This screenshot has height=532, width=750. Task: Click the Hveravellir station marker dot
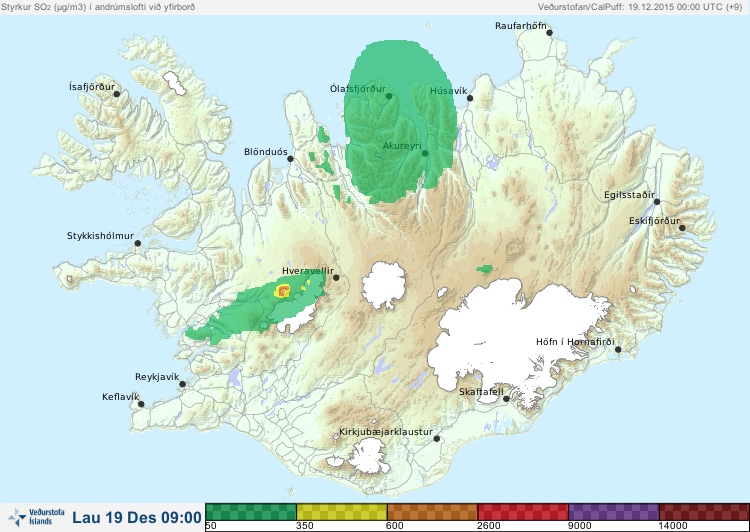[336, 277]
